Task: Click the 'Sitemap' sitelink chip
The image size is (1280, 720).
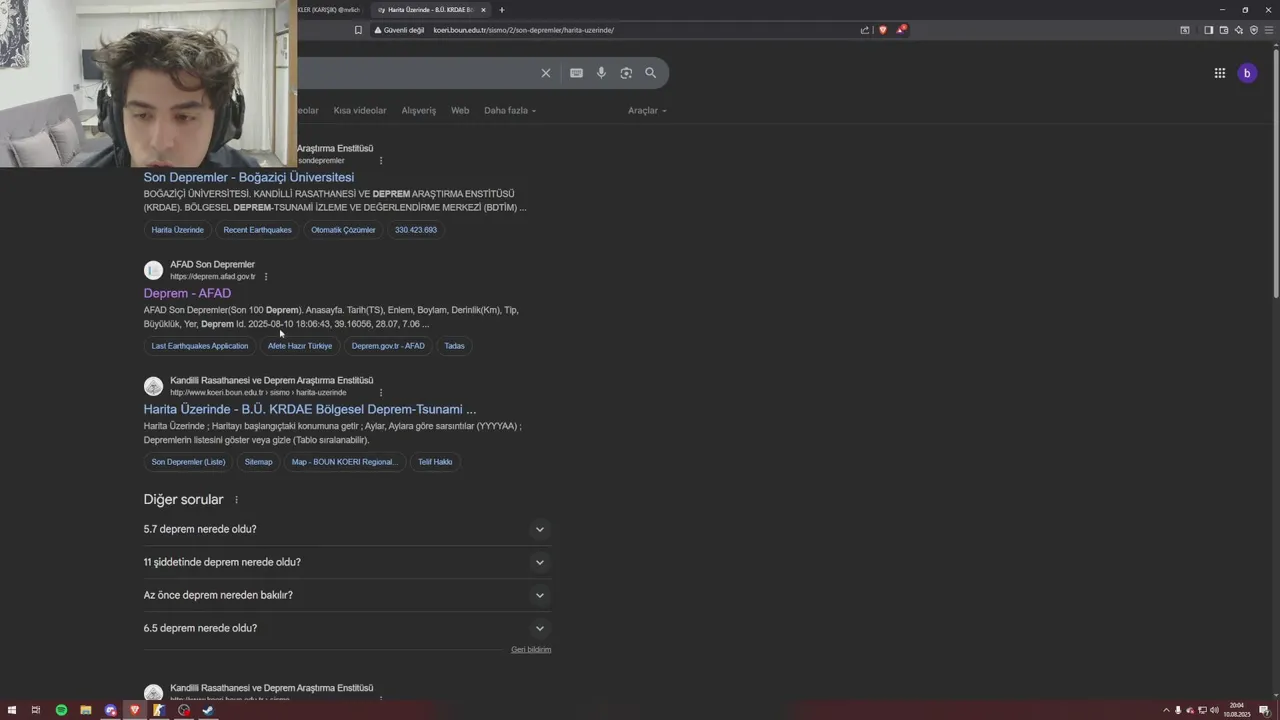Action: pos(259,462)
